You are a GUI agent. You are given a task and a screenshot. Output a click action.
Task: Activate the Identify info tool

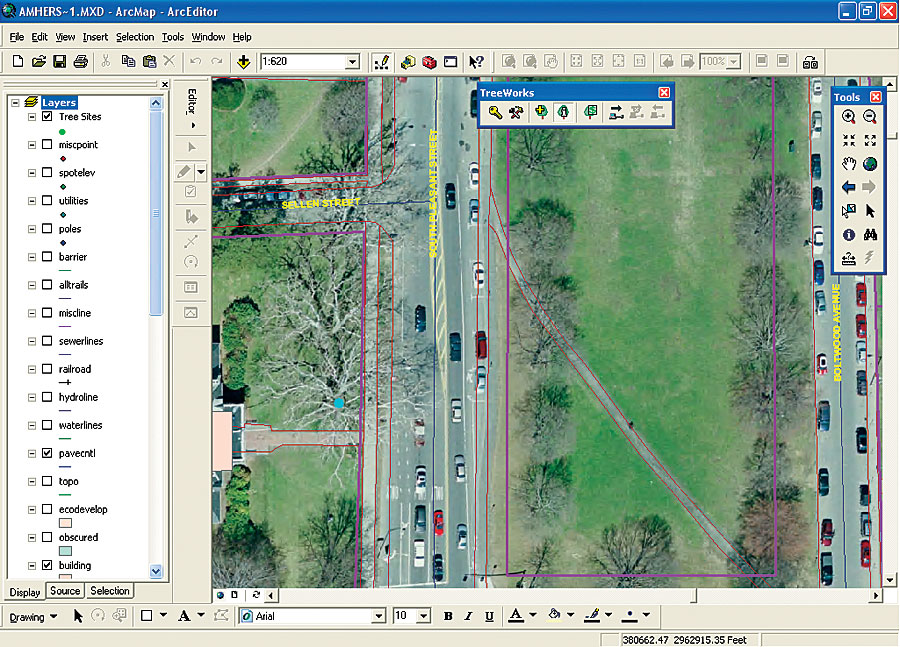coord(848,236)
